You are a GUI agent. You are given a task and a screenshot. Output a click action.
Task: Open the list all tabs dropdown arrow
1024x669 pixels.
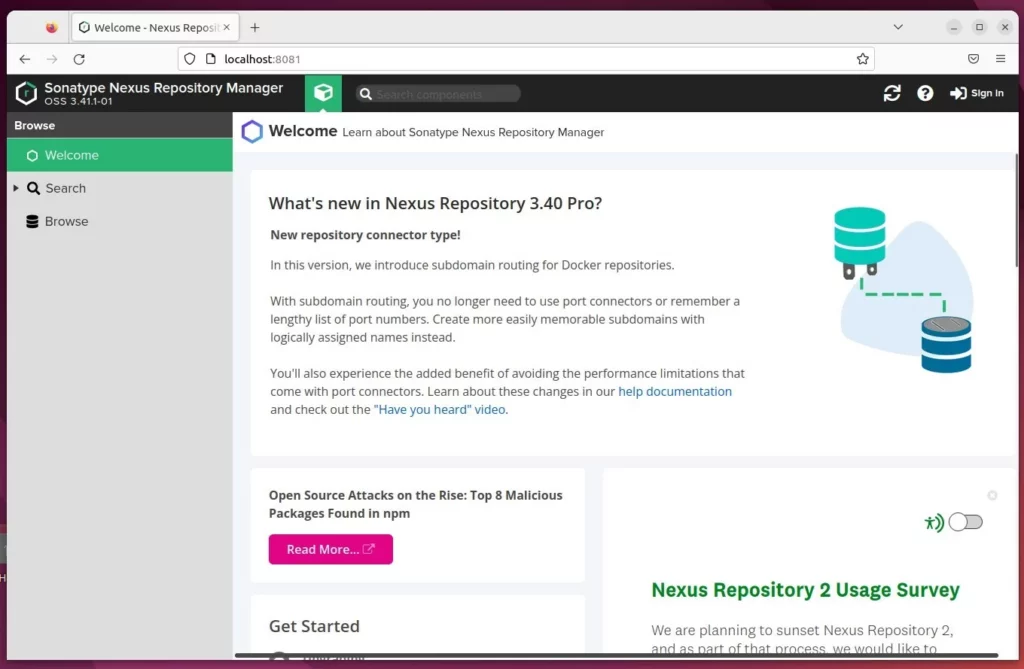[898, 27]
